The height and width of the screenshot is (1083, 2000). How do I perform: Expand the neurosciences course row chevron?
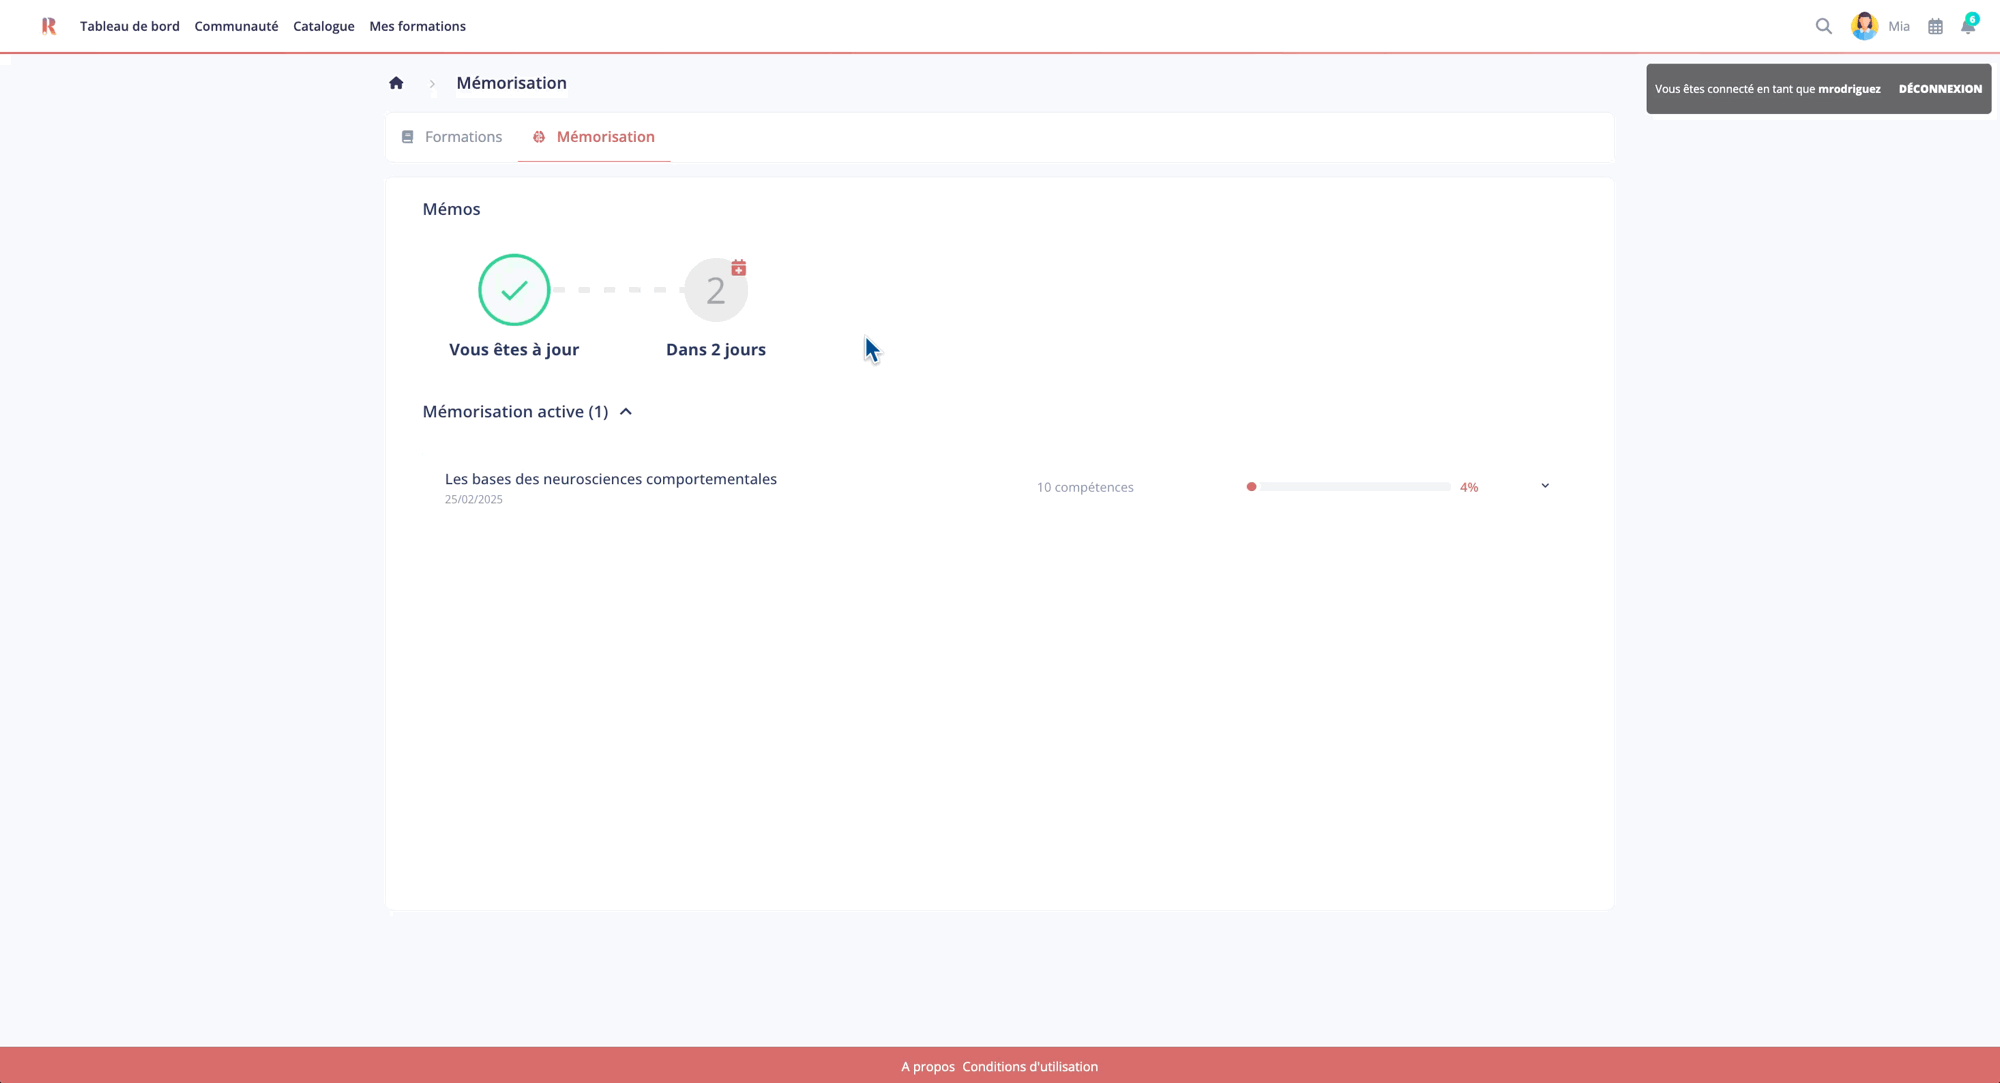point(1544,486)
